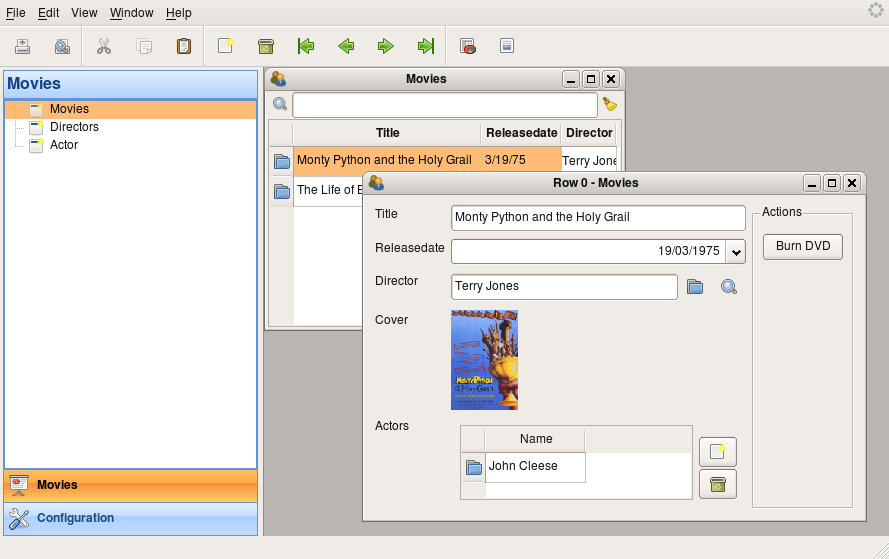Screen dimensions: 889x559
Task: Open the Window menu
Action: coord(132,12)
